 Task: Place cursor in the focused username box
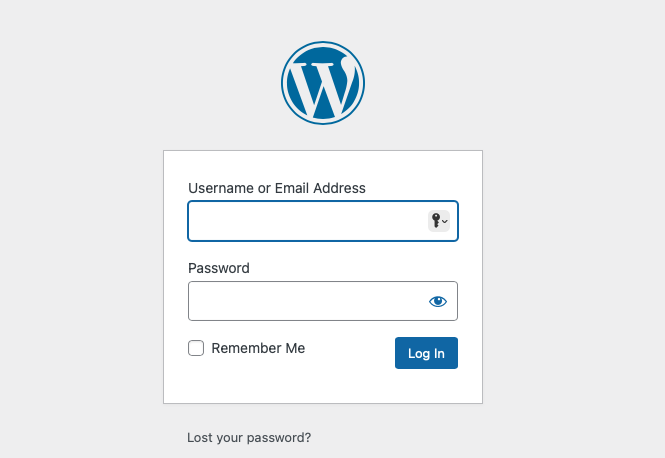307,221
